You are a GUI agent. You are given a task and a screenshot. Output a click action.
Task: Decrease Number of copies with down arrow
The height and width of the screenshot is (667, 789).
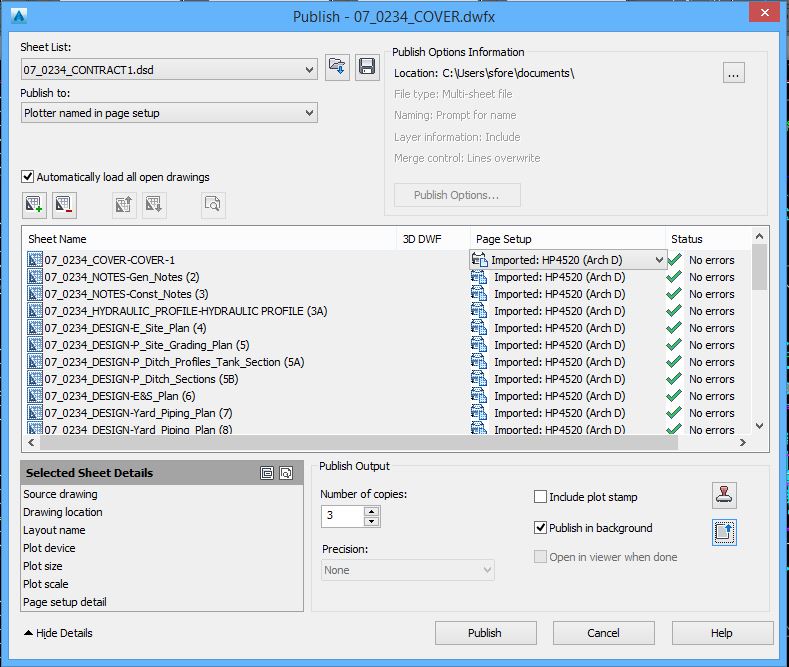(x=371, y=521)
